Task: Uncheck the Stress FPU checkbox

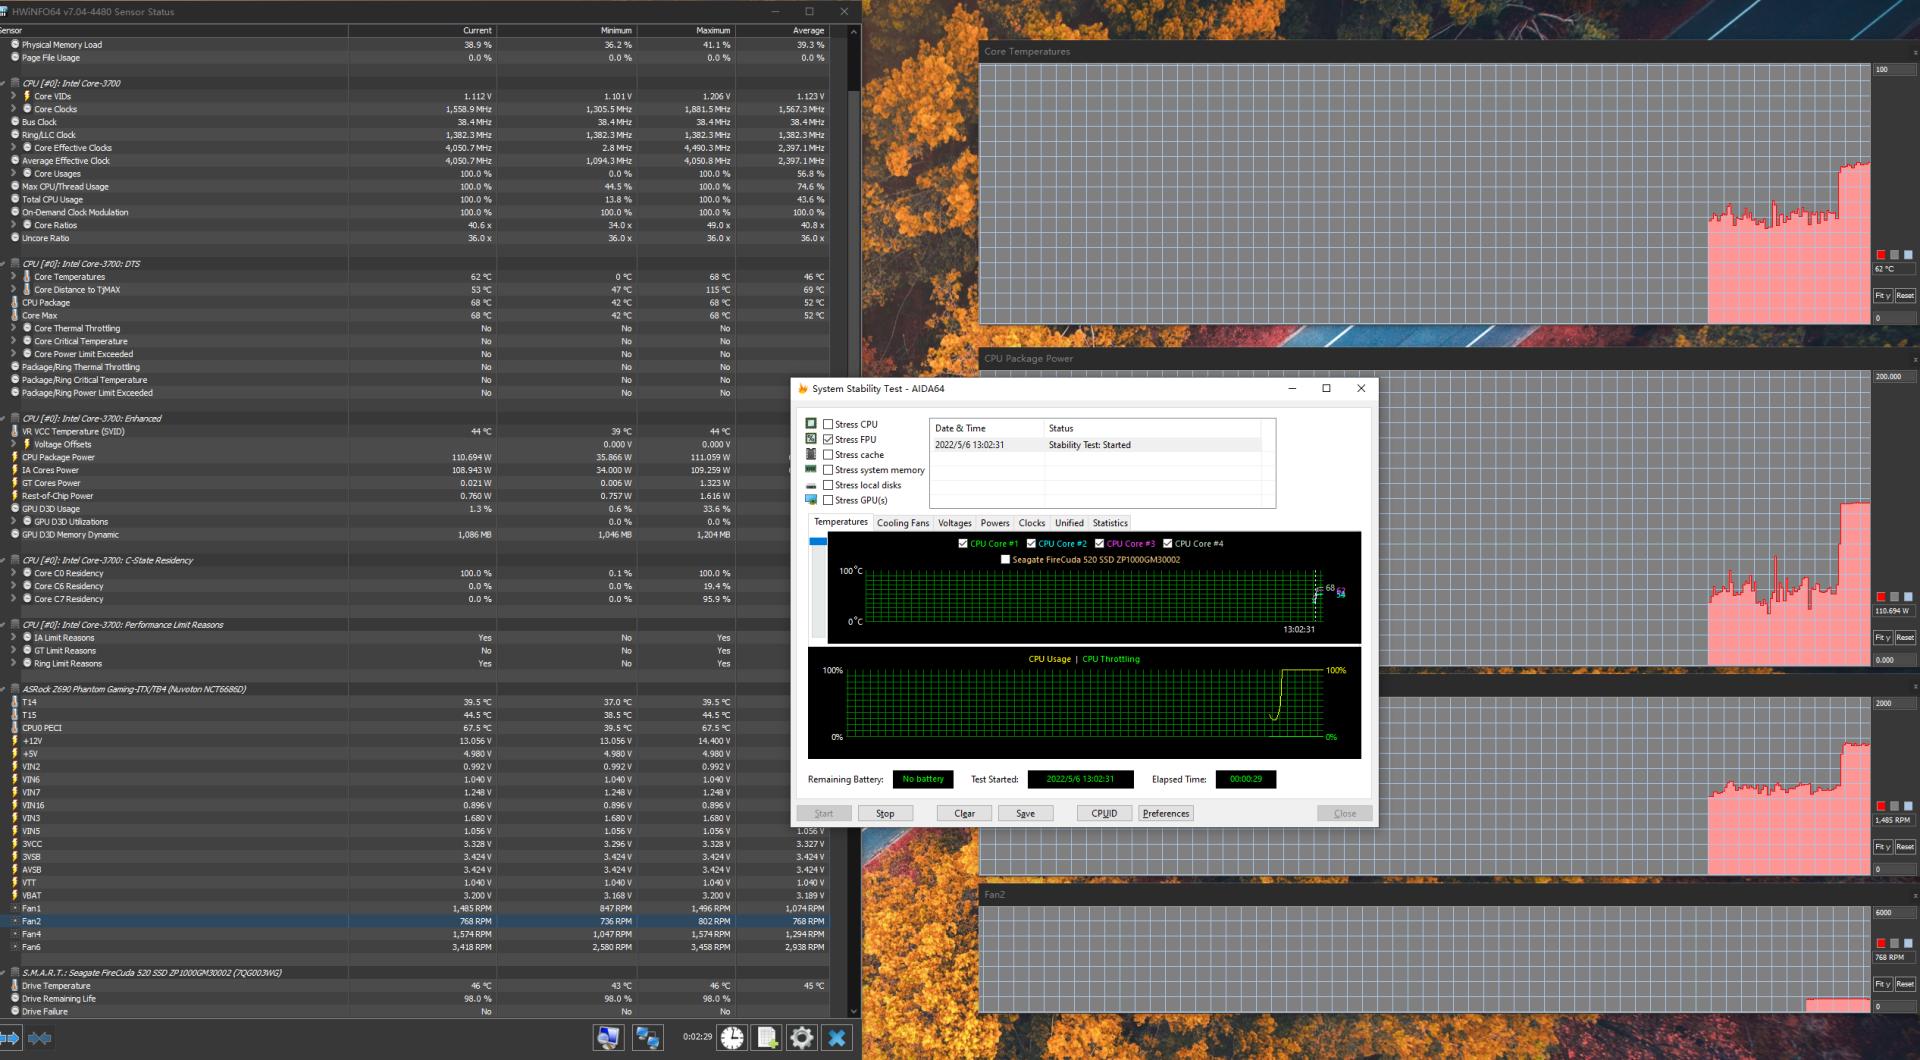Action: [x=828, y=439]
